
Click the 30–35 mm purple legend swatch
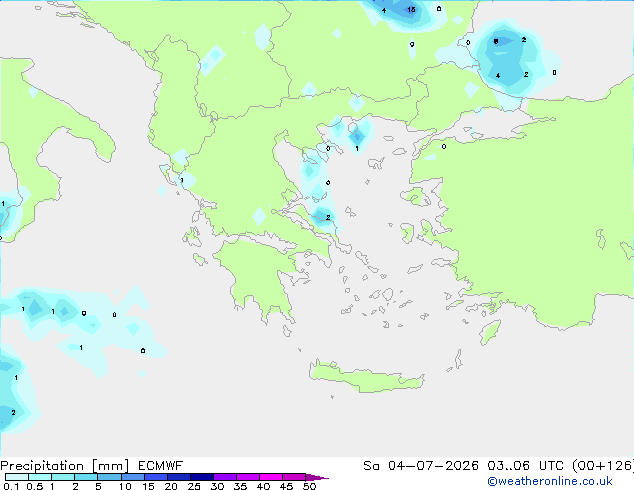pyautogui.click(x=225, y=477)
